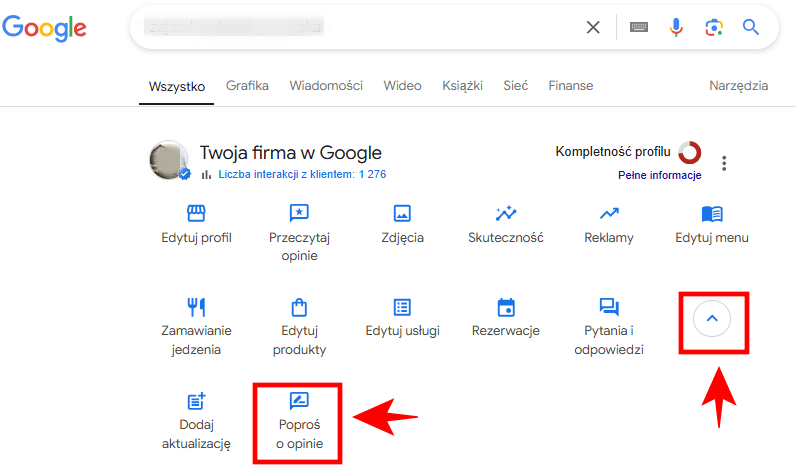Open the Finanse tab
Screen dimensions: 796x471
pos(571,85)
